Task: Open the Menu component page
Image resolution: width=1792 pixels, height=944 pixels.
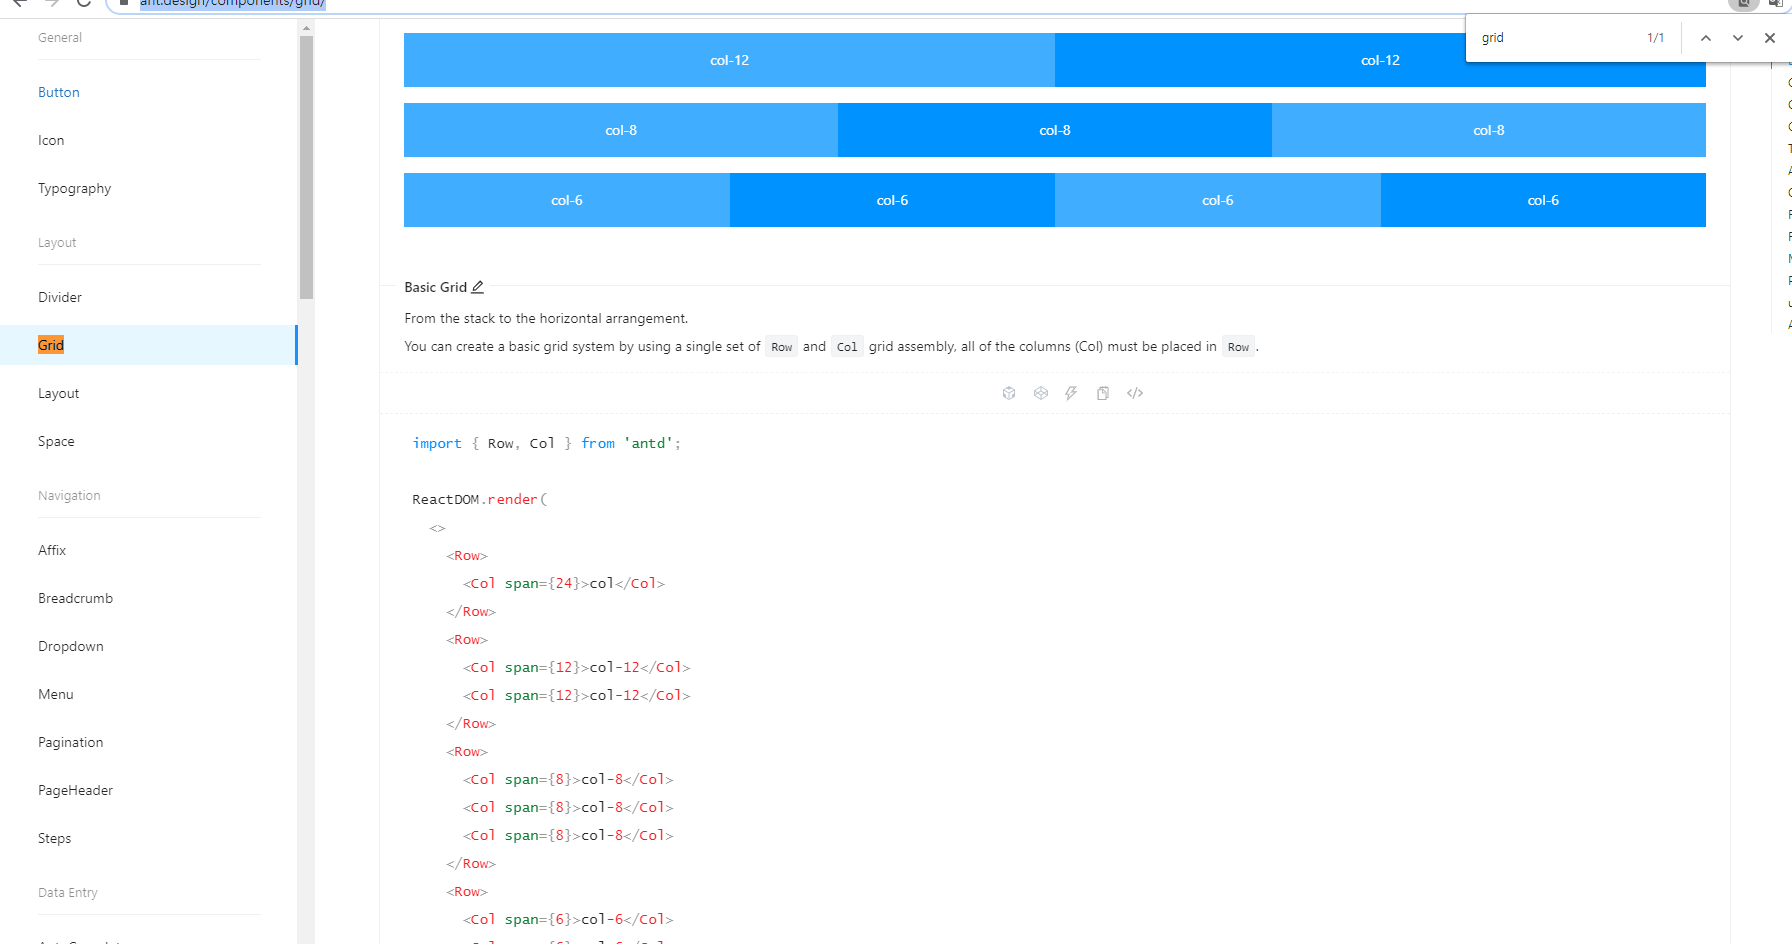Action: point(56,694)
